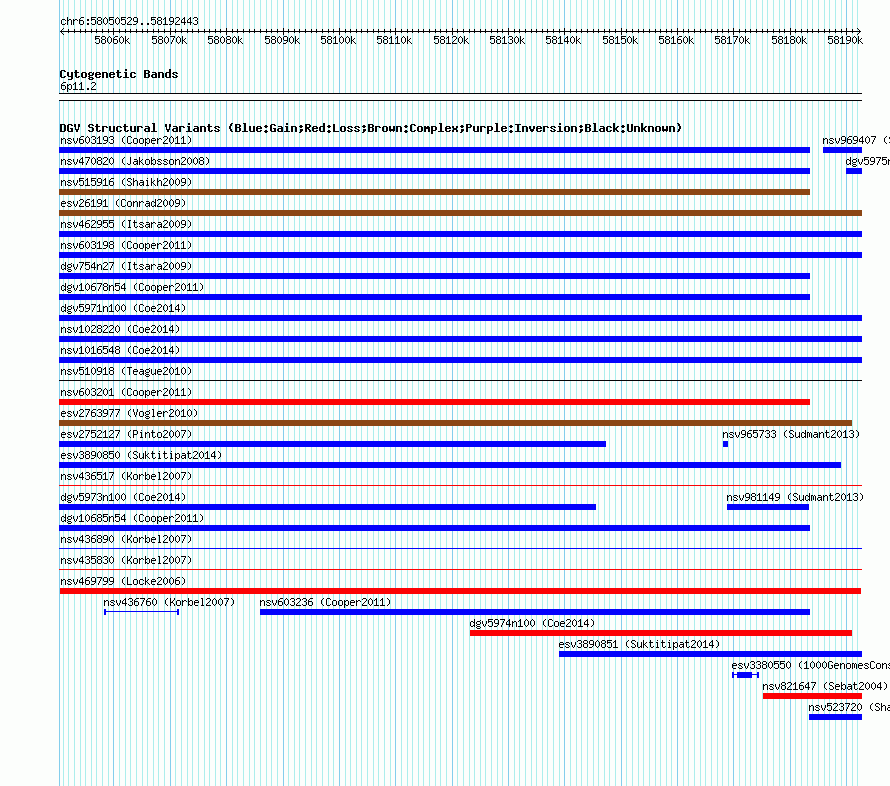Open the nsv603198 (Cooper2011) label
Screen dimensions: 890x786
pos(126,245)
